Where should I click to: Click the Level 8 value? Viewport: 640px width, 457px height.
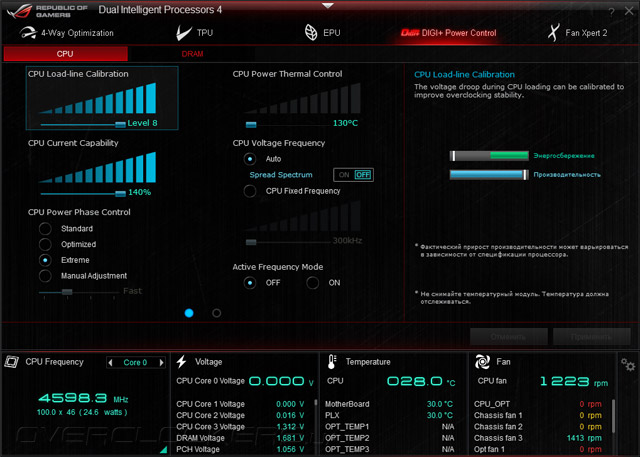point(142,123)
